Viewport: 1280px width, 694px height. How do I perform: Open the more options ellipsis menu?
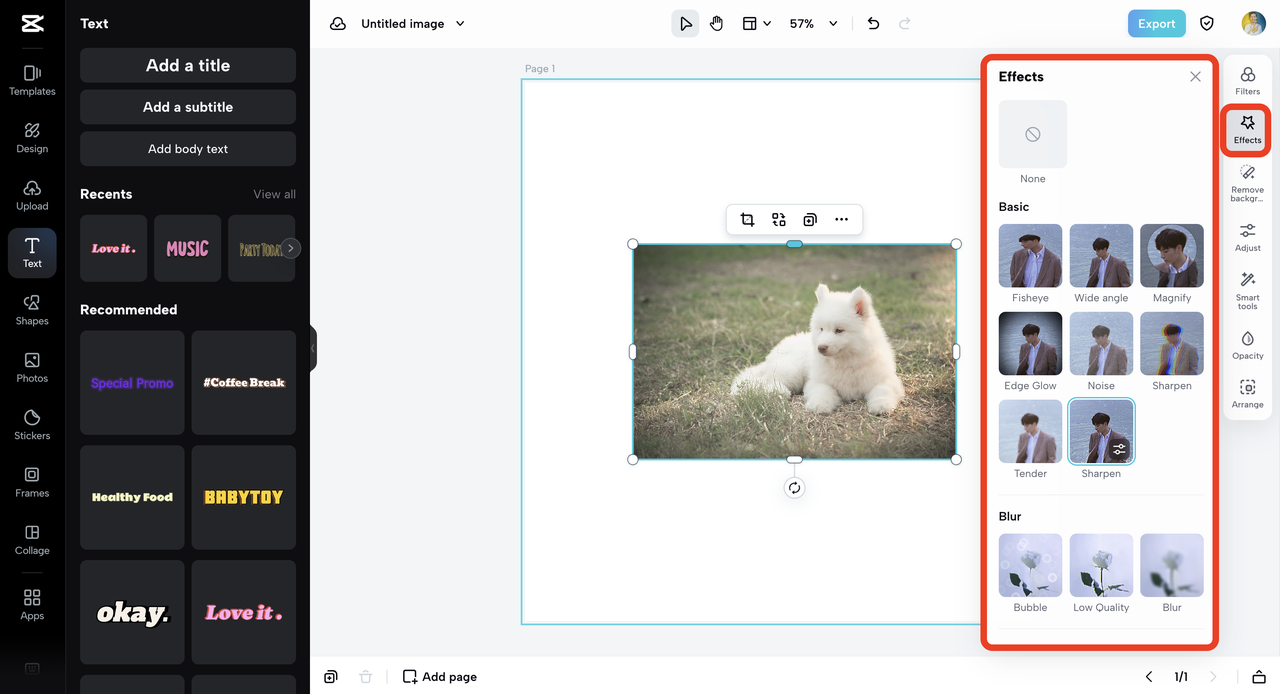click(841, 220)
